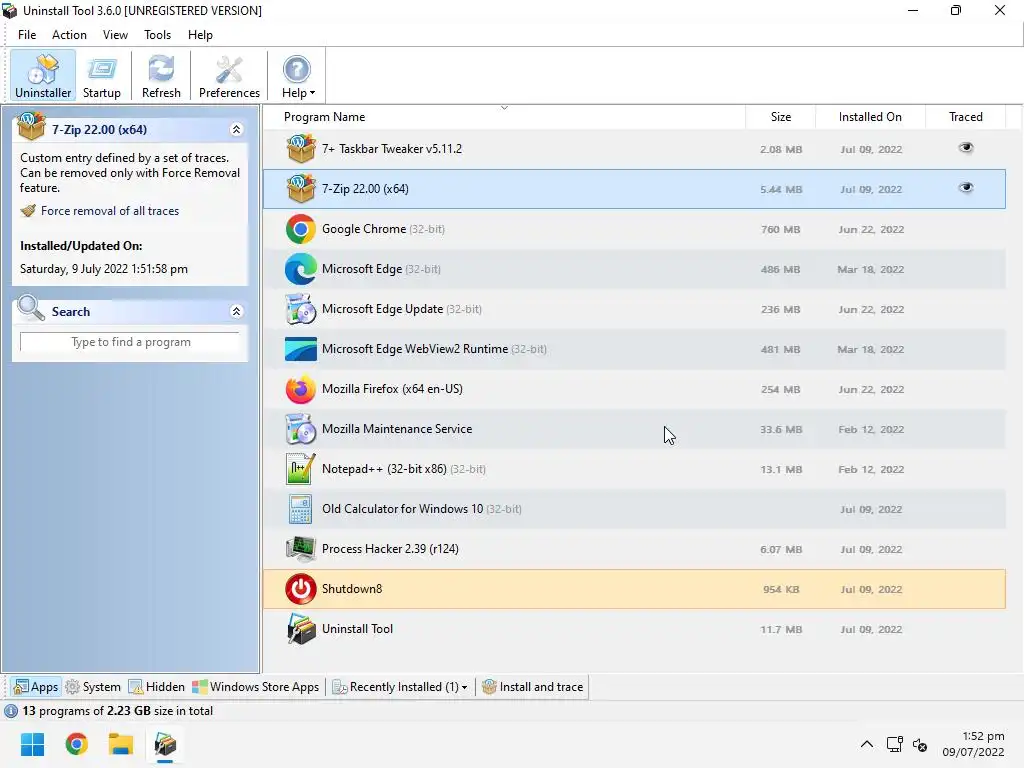Select Mozilla Firefox (x64 en-US) name
Viewport: 1024px width, 768px height.
click(x=392, y=389)
